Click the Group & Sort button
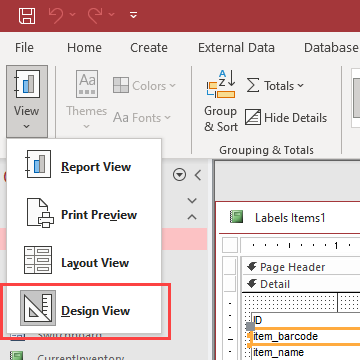This screenshot has width=360, height=360. (x=221, y=101)
